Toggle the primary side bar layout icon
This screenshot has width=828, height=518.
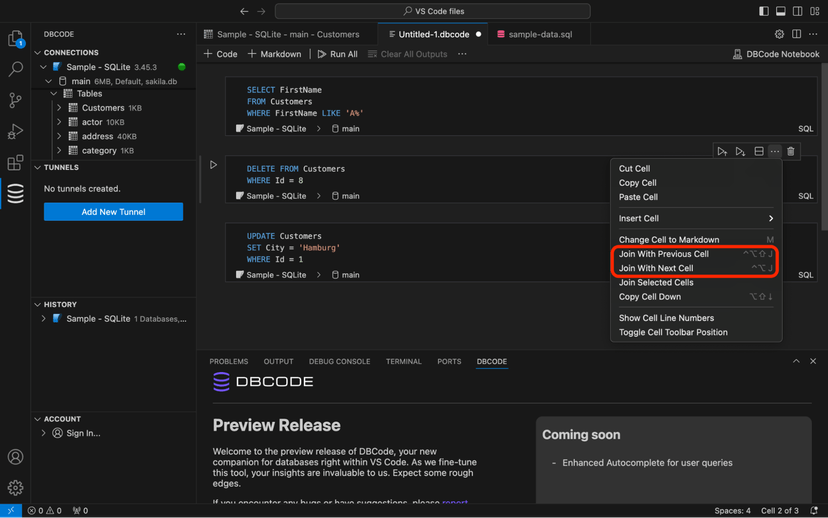[764, 11]
